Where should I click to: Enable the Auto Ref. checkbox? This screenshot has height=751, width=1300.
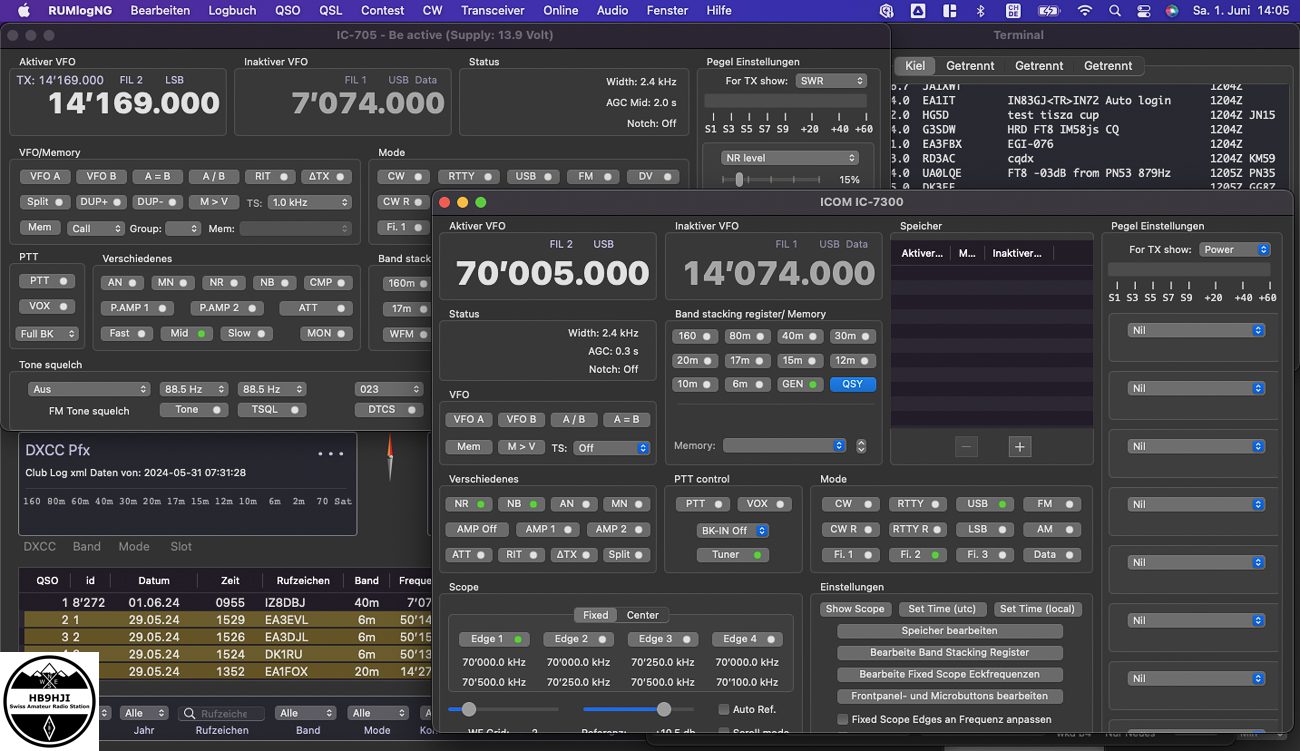tap(724, 710)
